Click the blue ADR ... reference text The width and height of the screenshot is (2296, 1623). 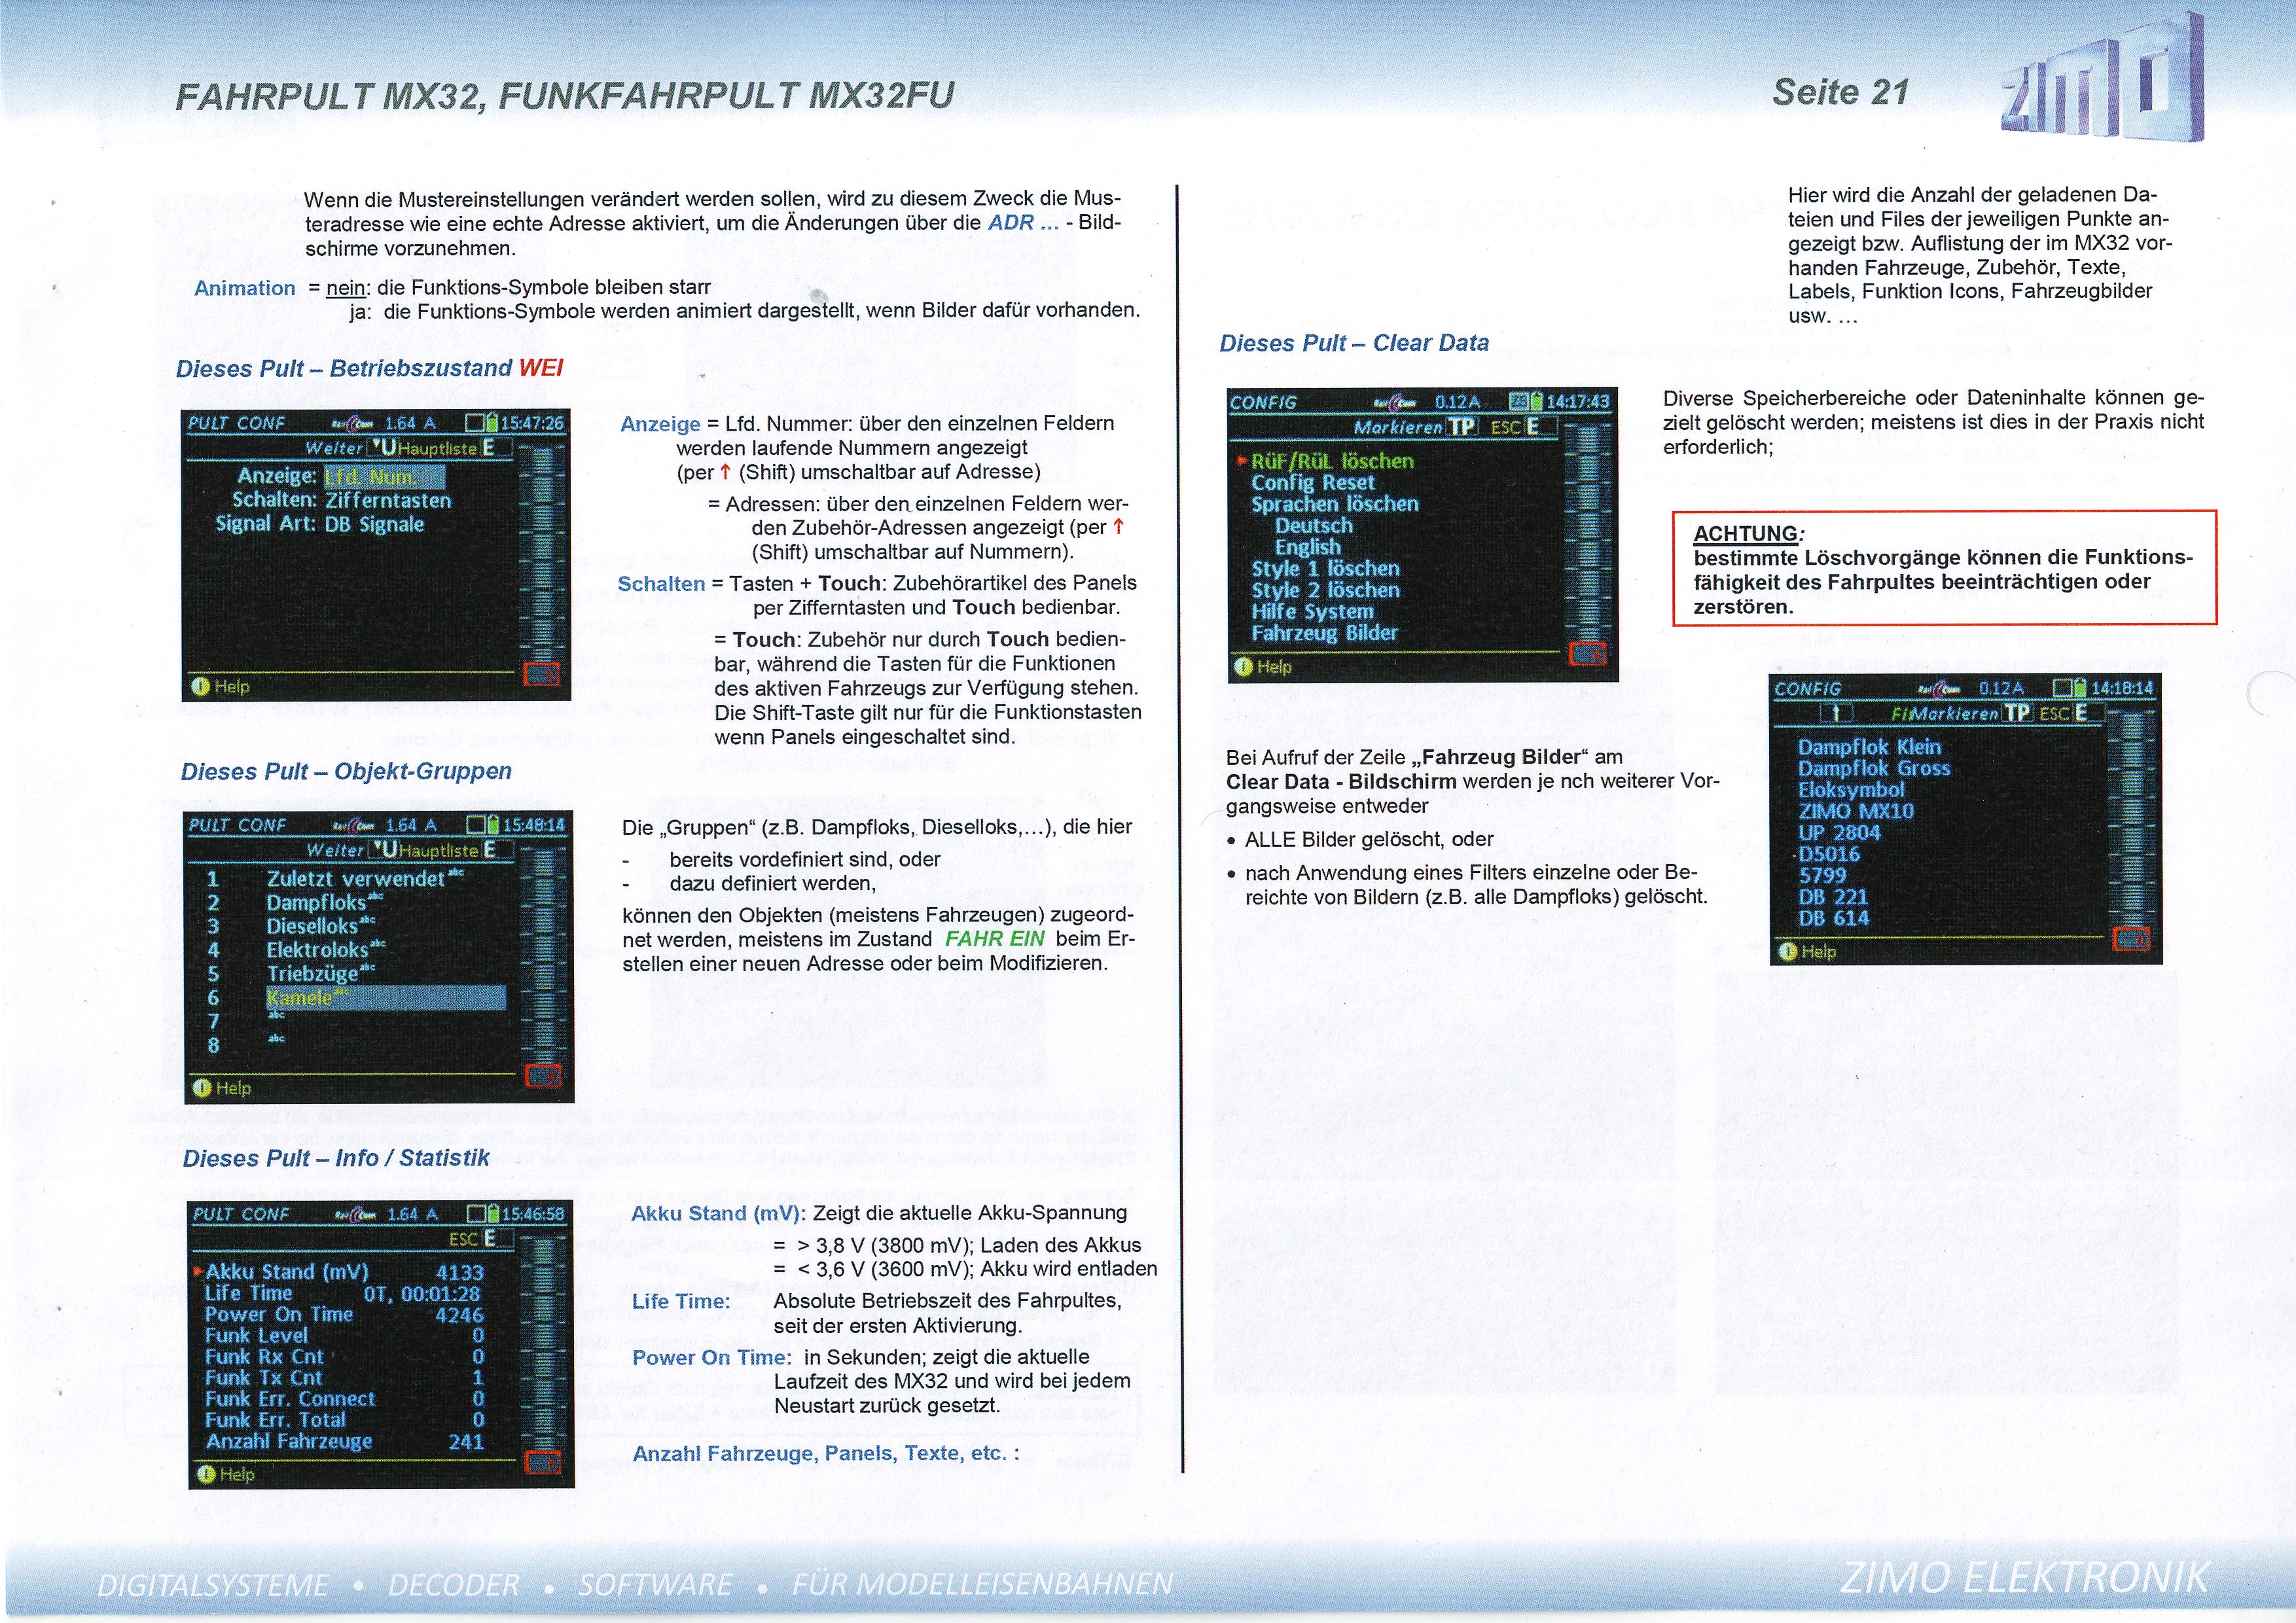[1023, 222]
